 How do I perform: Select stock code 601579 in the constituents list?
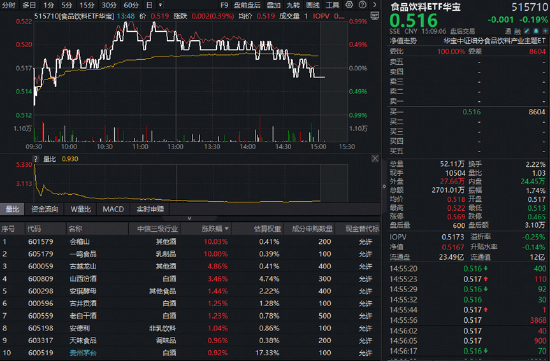pos(41,242)
